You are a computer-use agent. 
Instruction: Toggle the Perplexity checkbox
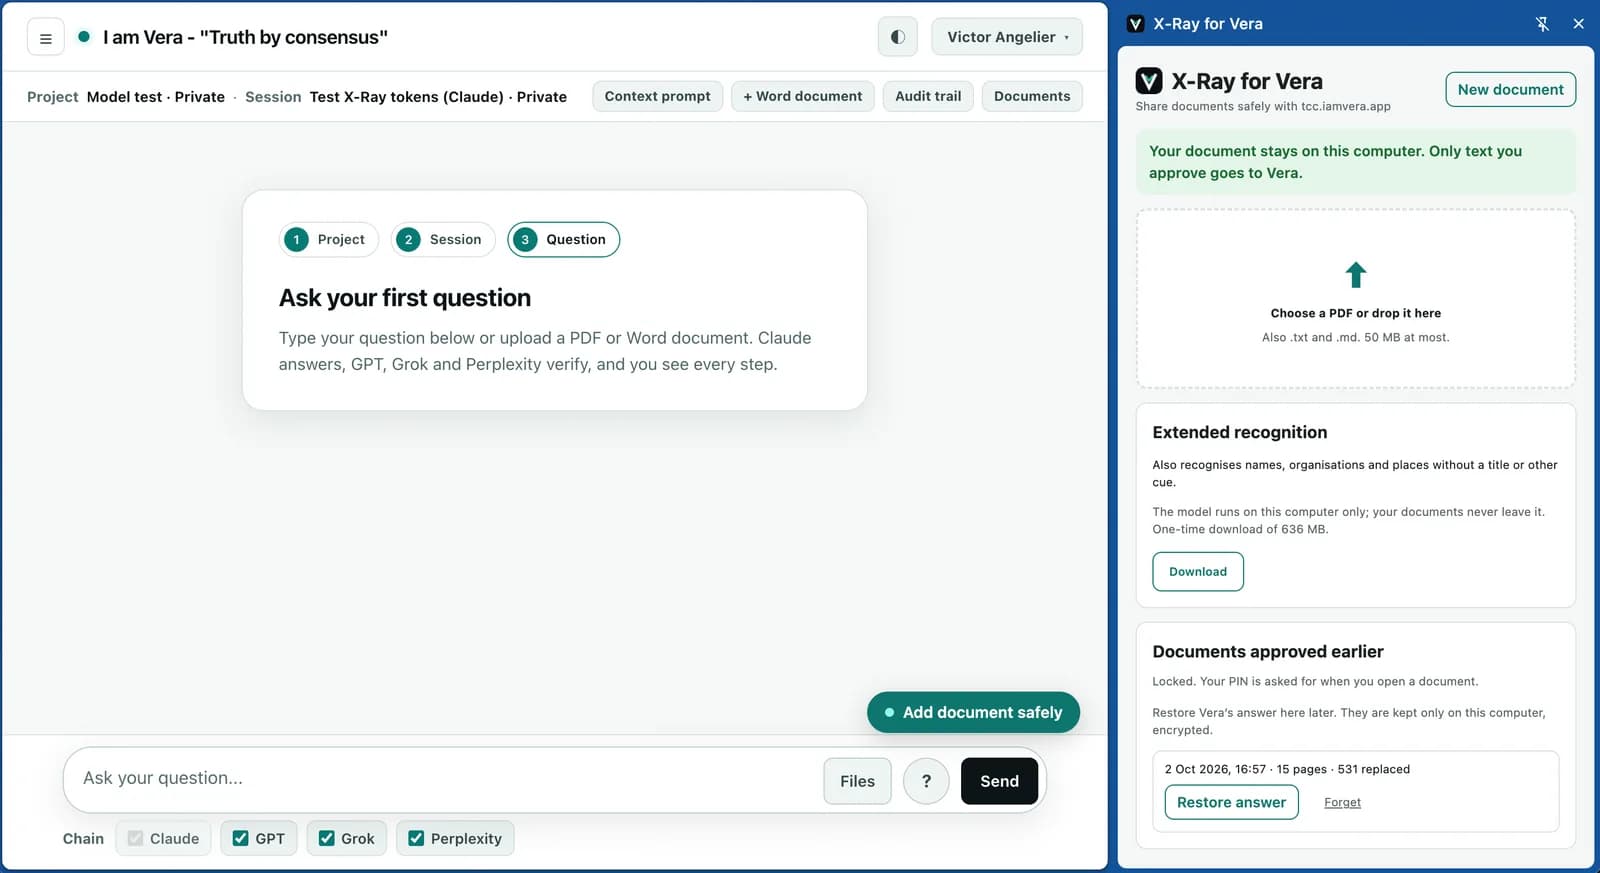coord(416,838)
